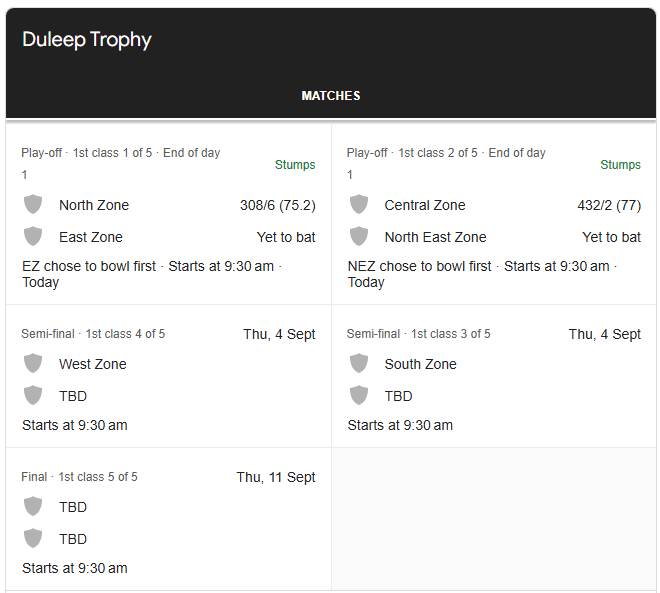The width and height of the screenshot is (660, 593).
Task: Click first TBD shield in Final match
Action: point(33,507)
